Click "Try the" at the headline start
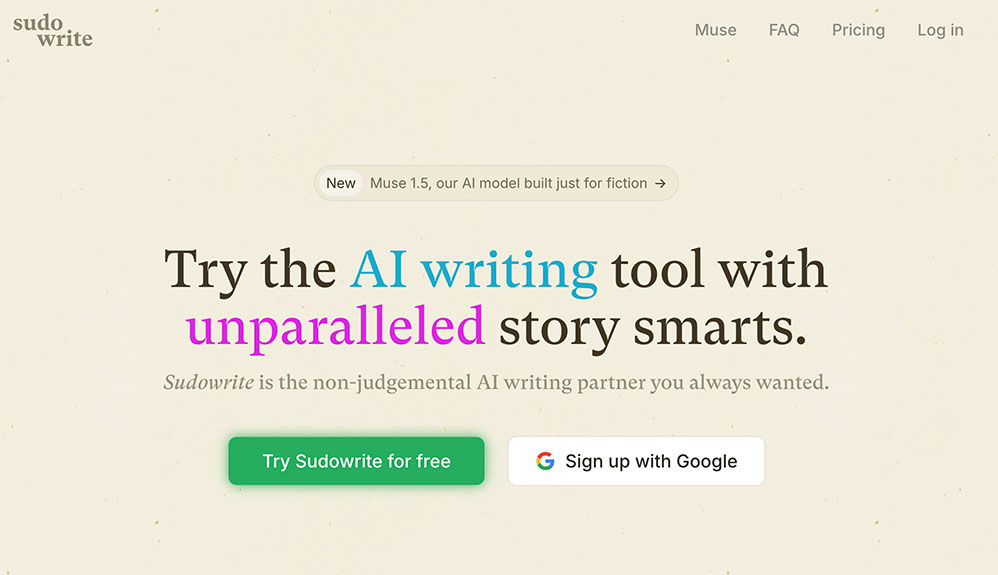998x575 pixels. click(x=250, y=270)
